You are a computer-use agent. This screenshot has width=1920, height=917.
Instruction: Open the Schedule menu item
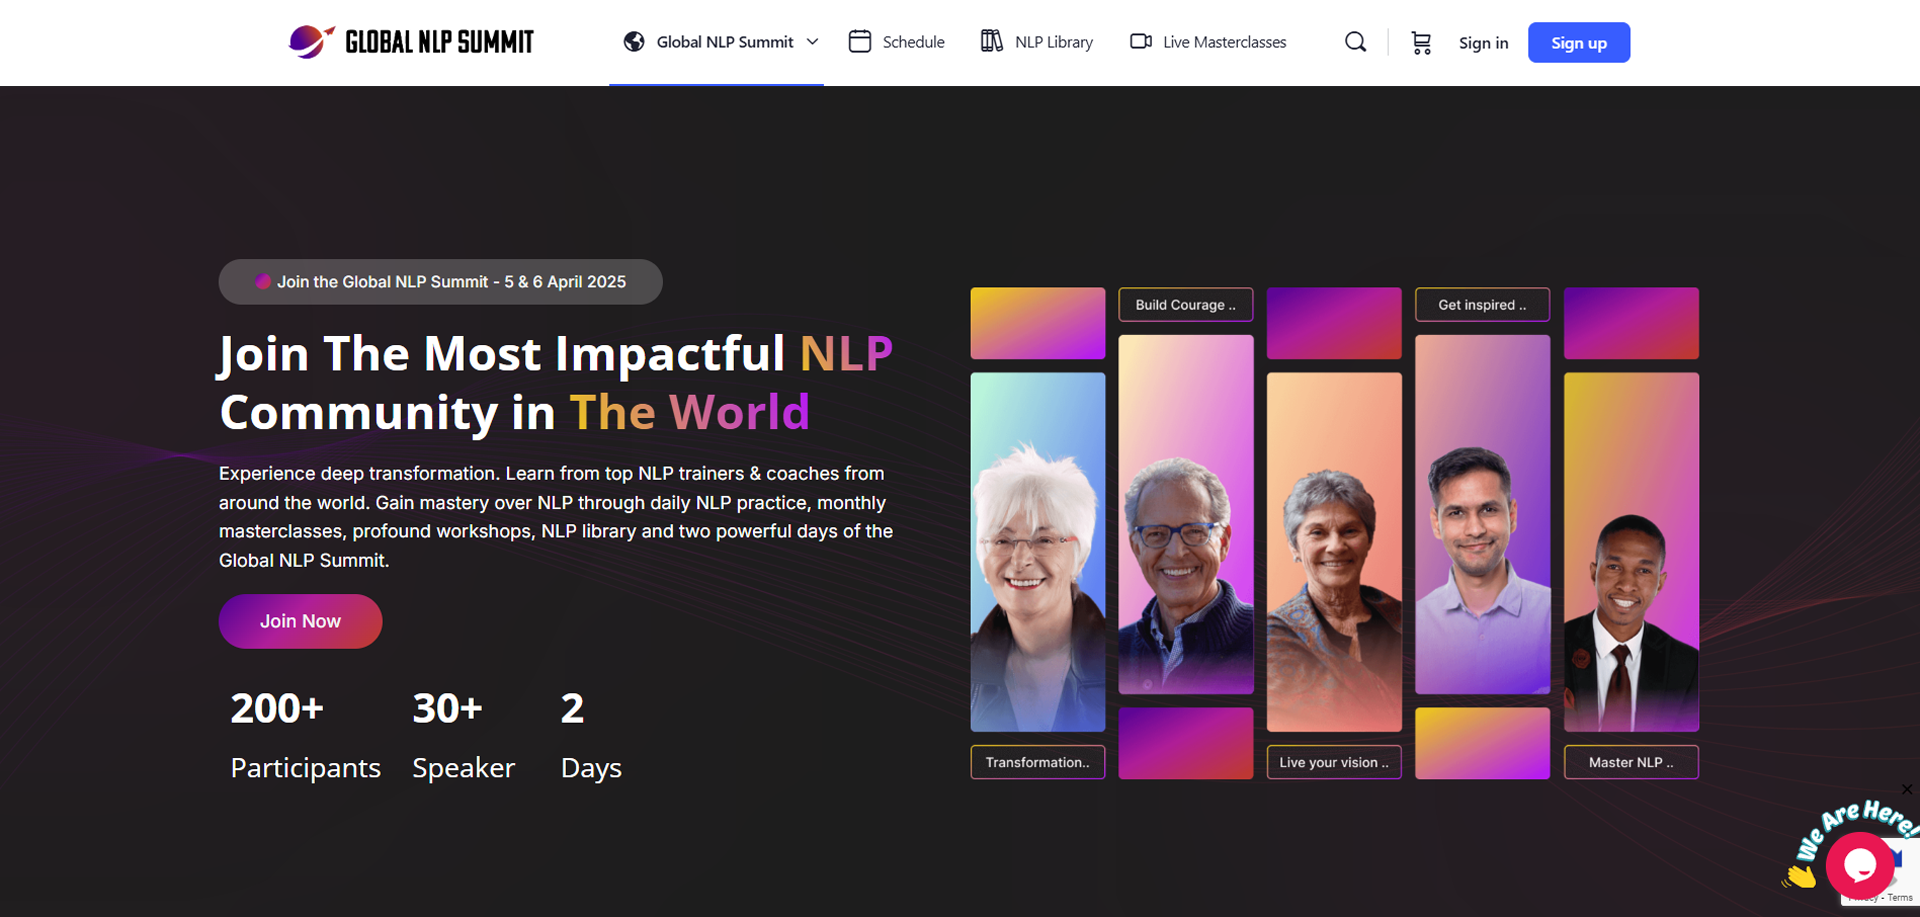coord(913,42)
